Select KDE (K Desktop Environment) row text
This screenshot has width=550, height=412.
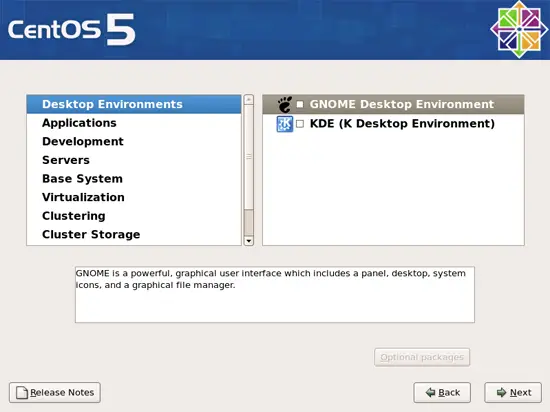402,123
